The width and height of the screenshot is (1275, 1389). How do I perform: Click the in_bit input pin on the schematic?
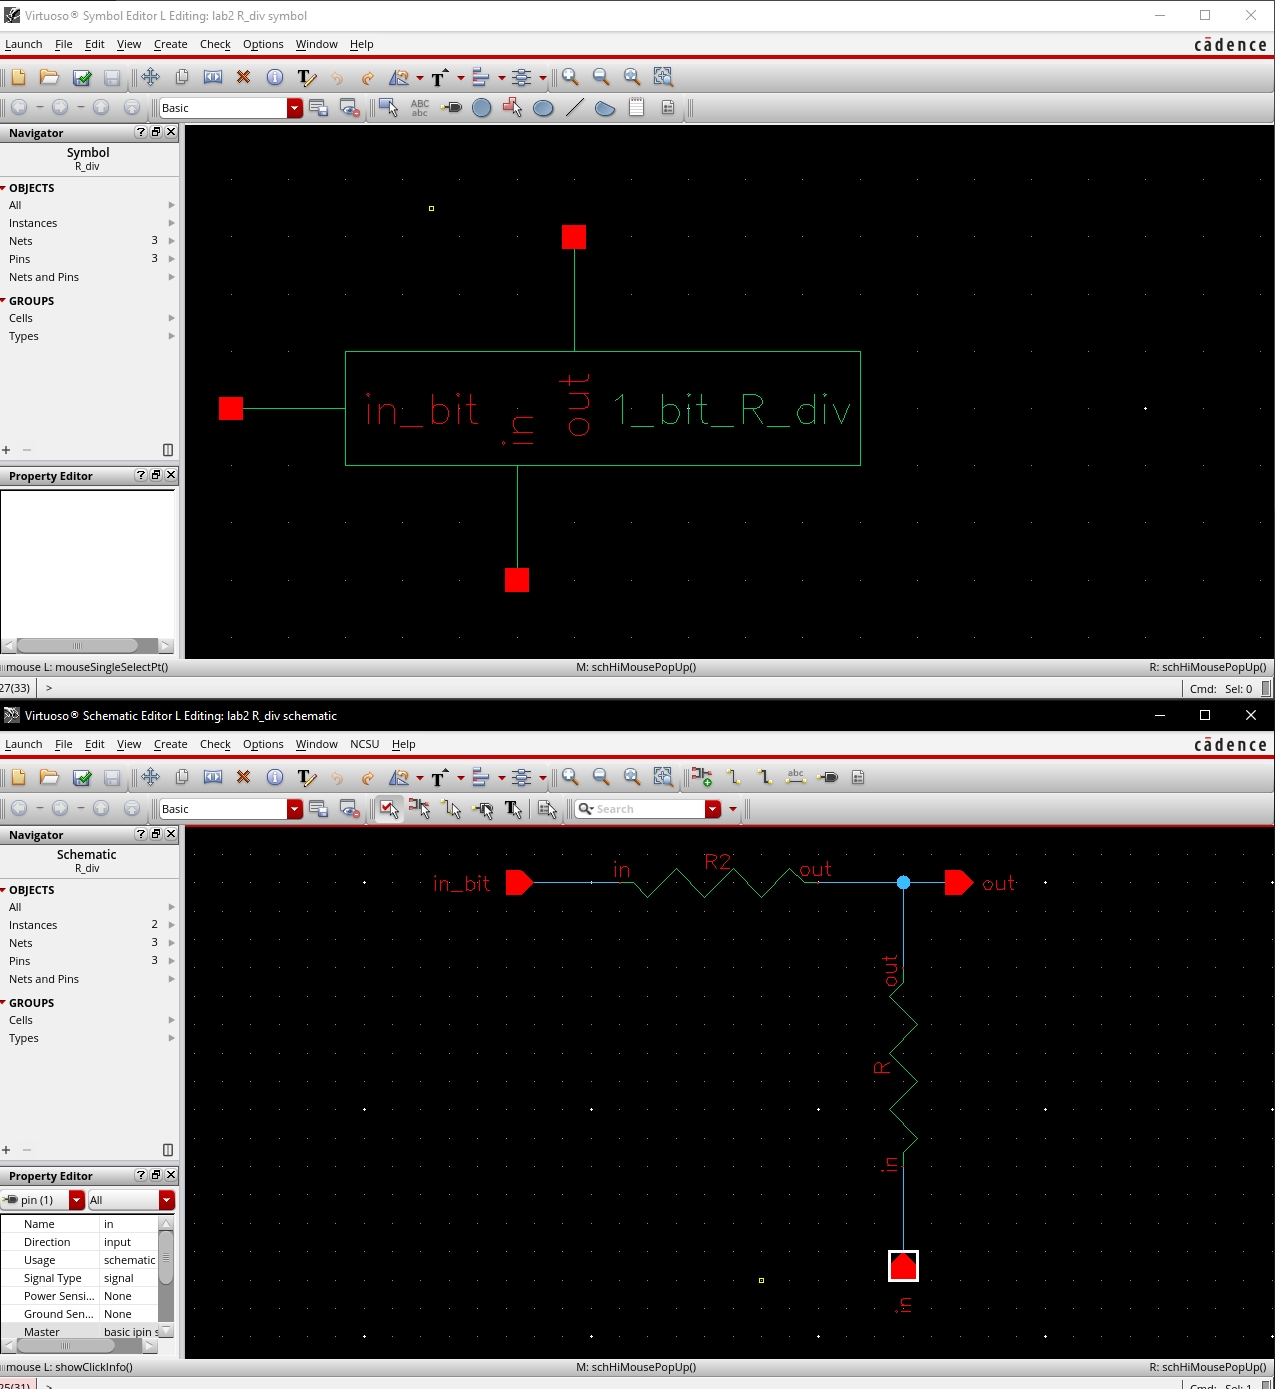click(519, 883)
